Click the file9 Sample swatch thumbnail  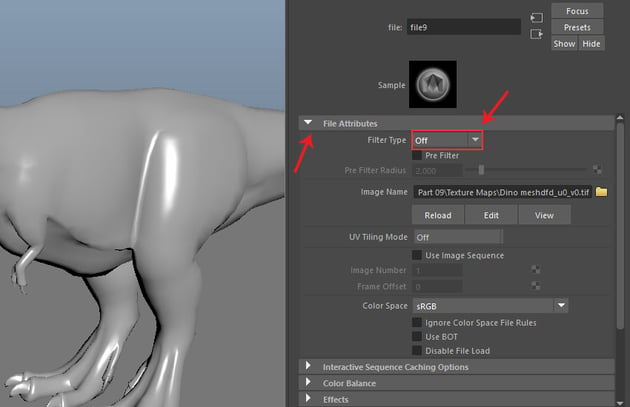(433, 84)
